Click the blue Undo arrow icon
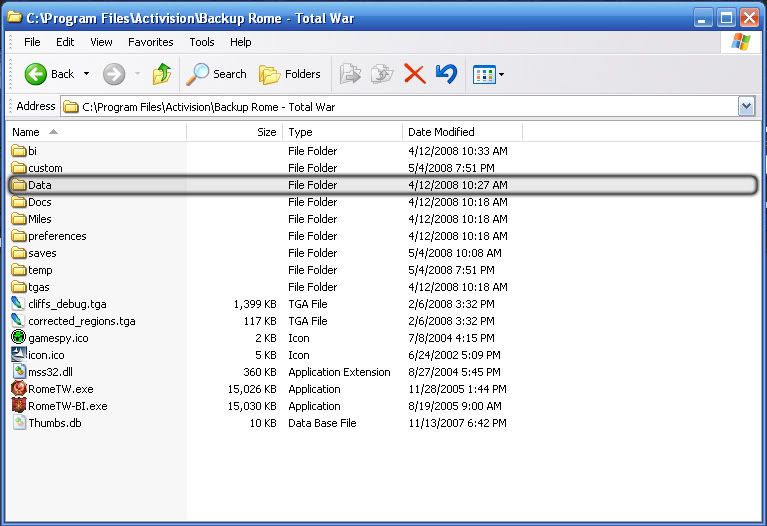Screen dimensions: 767x526 coord(446,74)
